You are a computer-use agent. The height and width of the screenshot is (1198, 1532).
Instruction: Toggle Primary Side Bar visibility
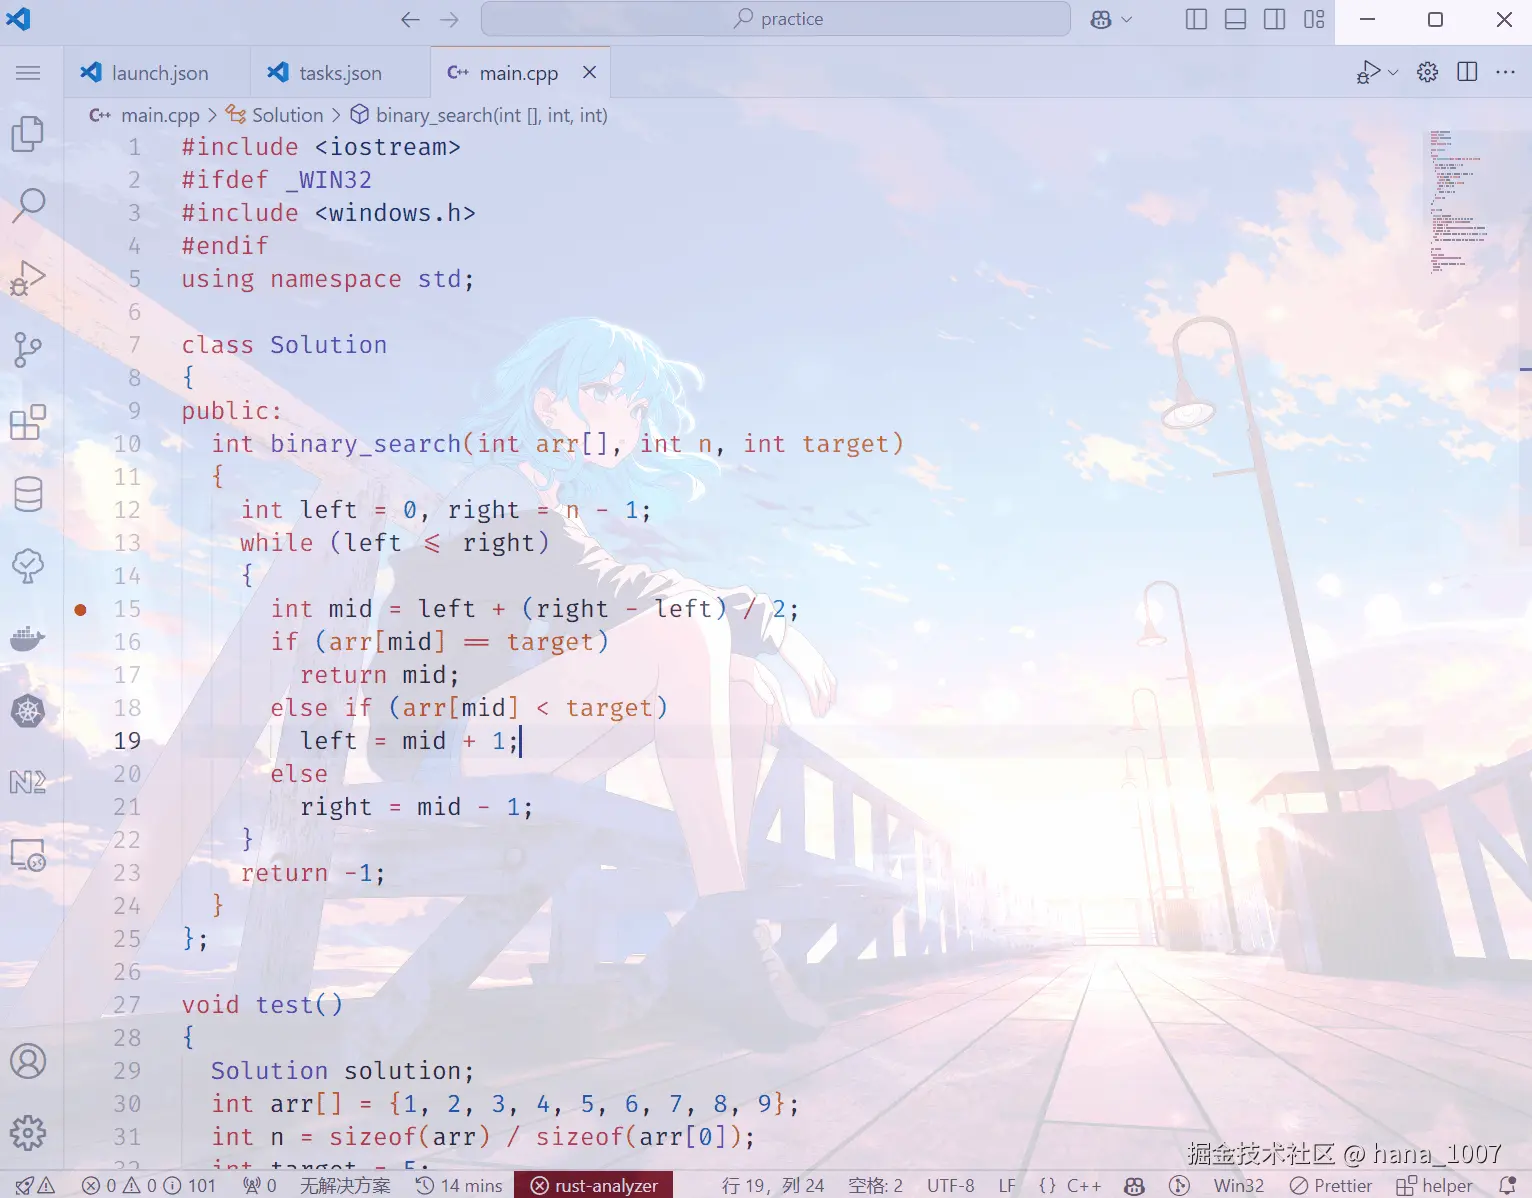(x=1196, y=19)
